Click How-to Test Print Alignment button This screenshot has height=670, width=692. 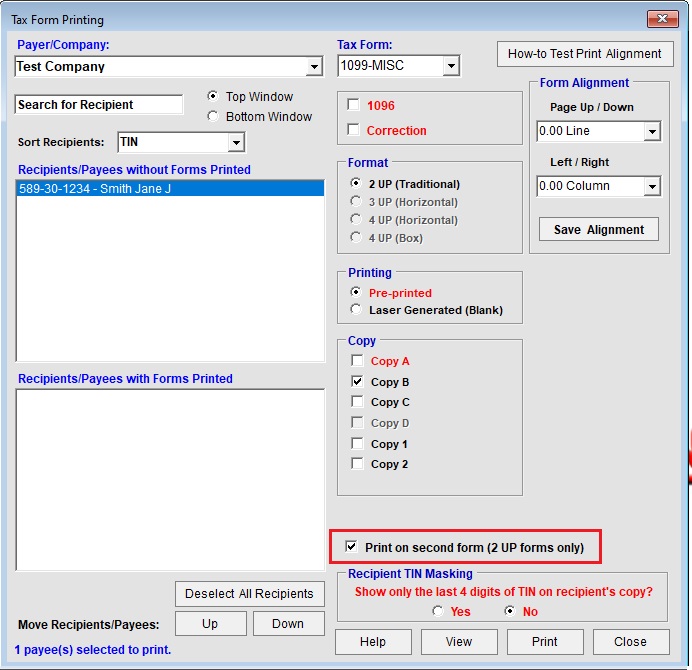click(x=585, y=54)
